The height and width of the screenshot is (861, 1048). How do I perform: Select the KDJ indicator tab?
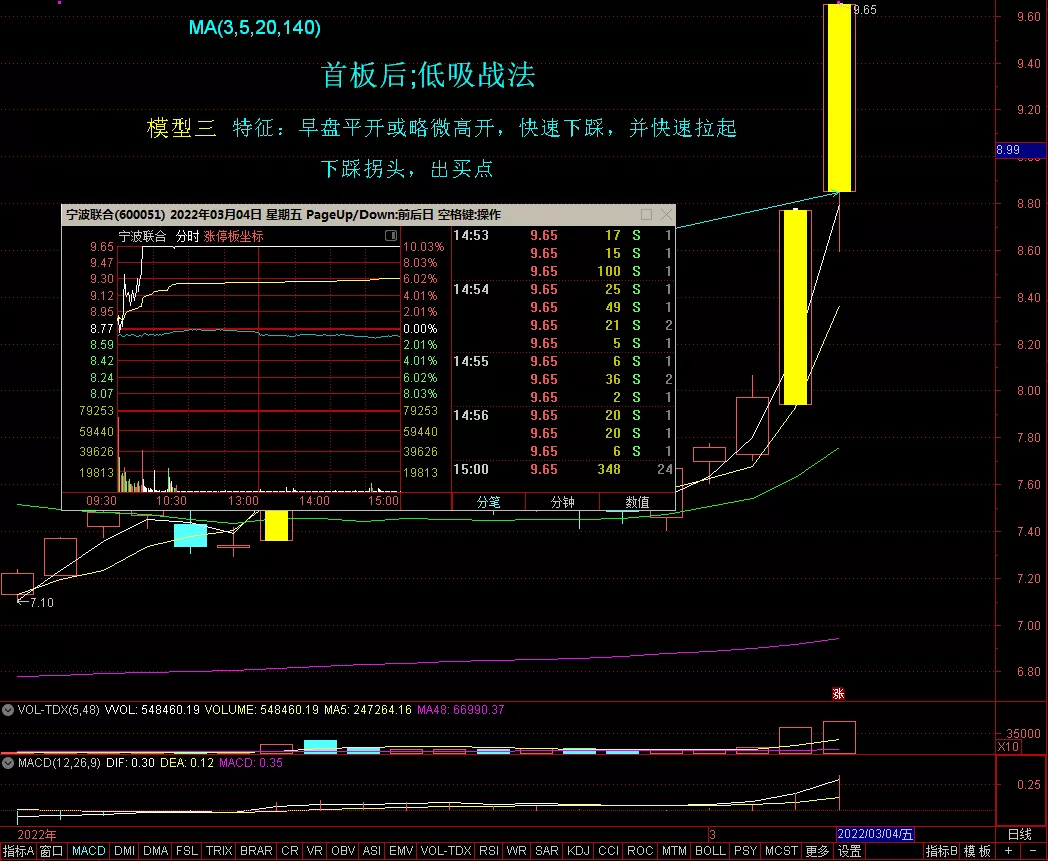click(x=577, y=851)
